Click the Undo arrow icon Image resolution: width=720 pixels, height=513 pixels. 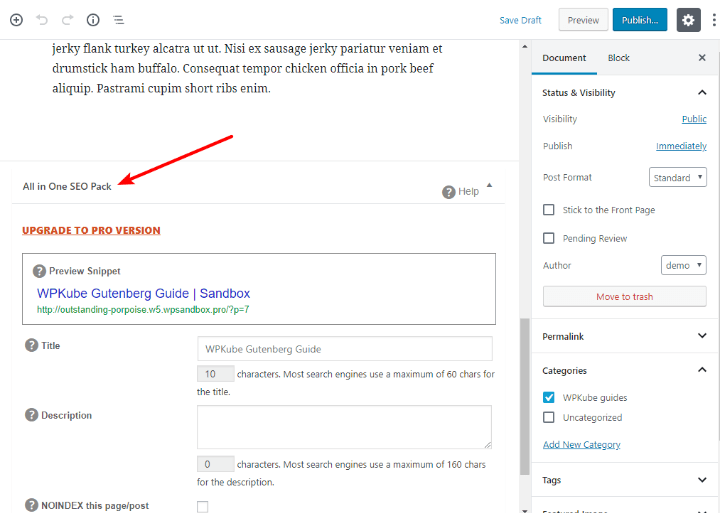point(42,20)
